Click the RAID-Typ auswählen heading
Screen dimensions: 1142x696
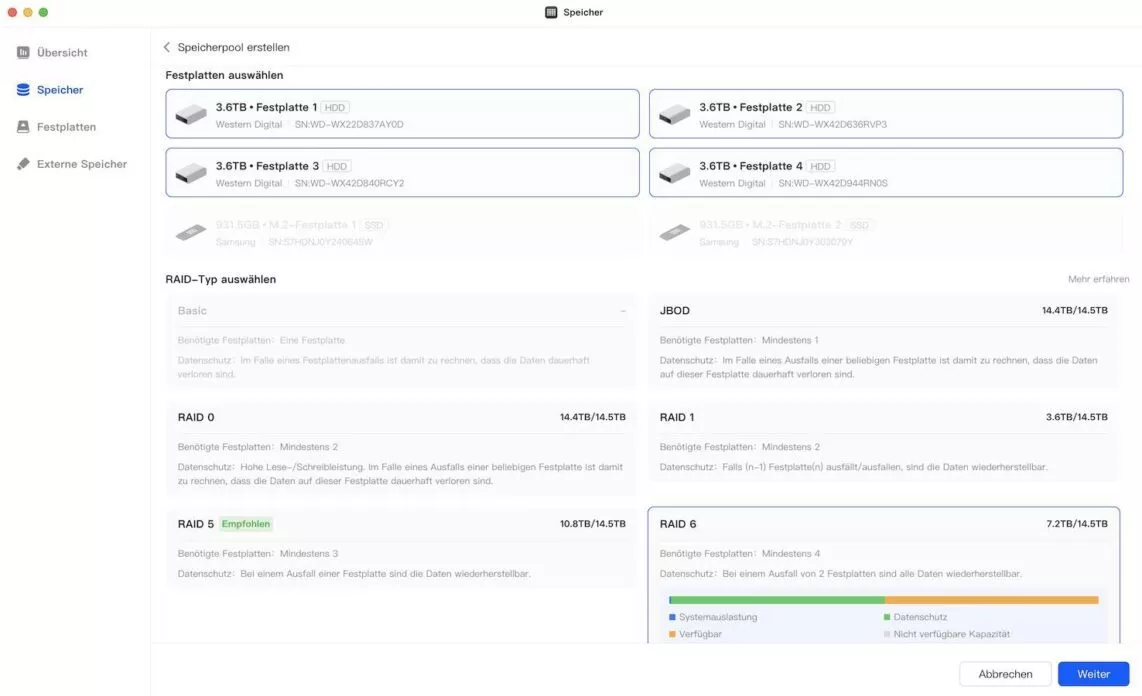(x=221, y=279)
